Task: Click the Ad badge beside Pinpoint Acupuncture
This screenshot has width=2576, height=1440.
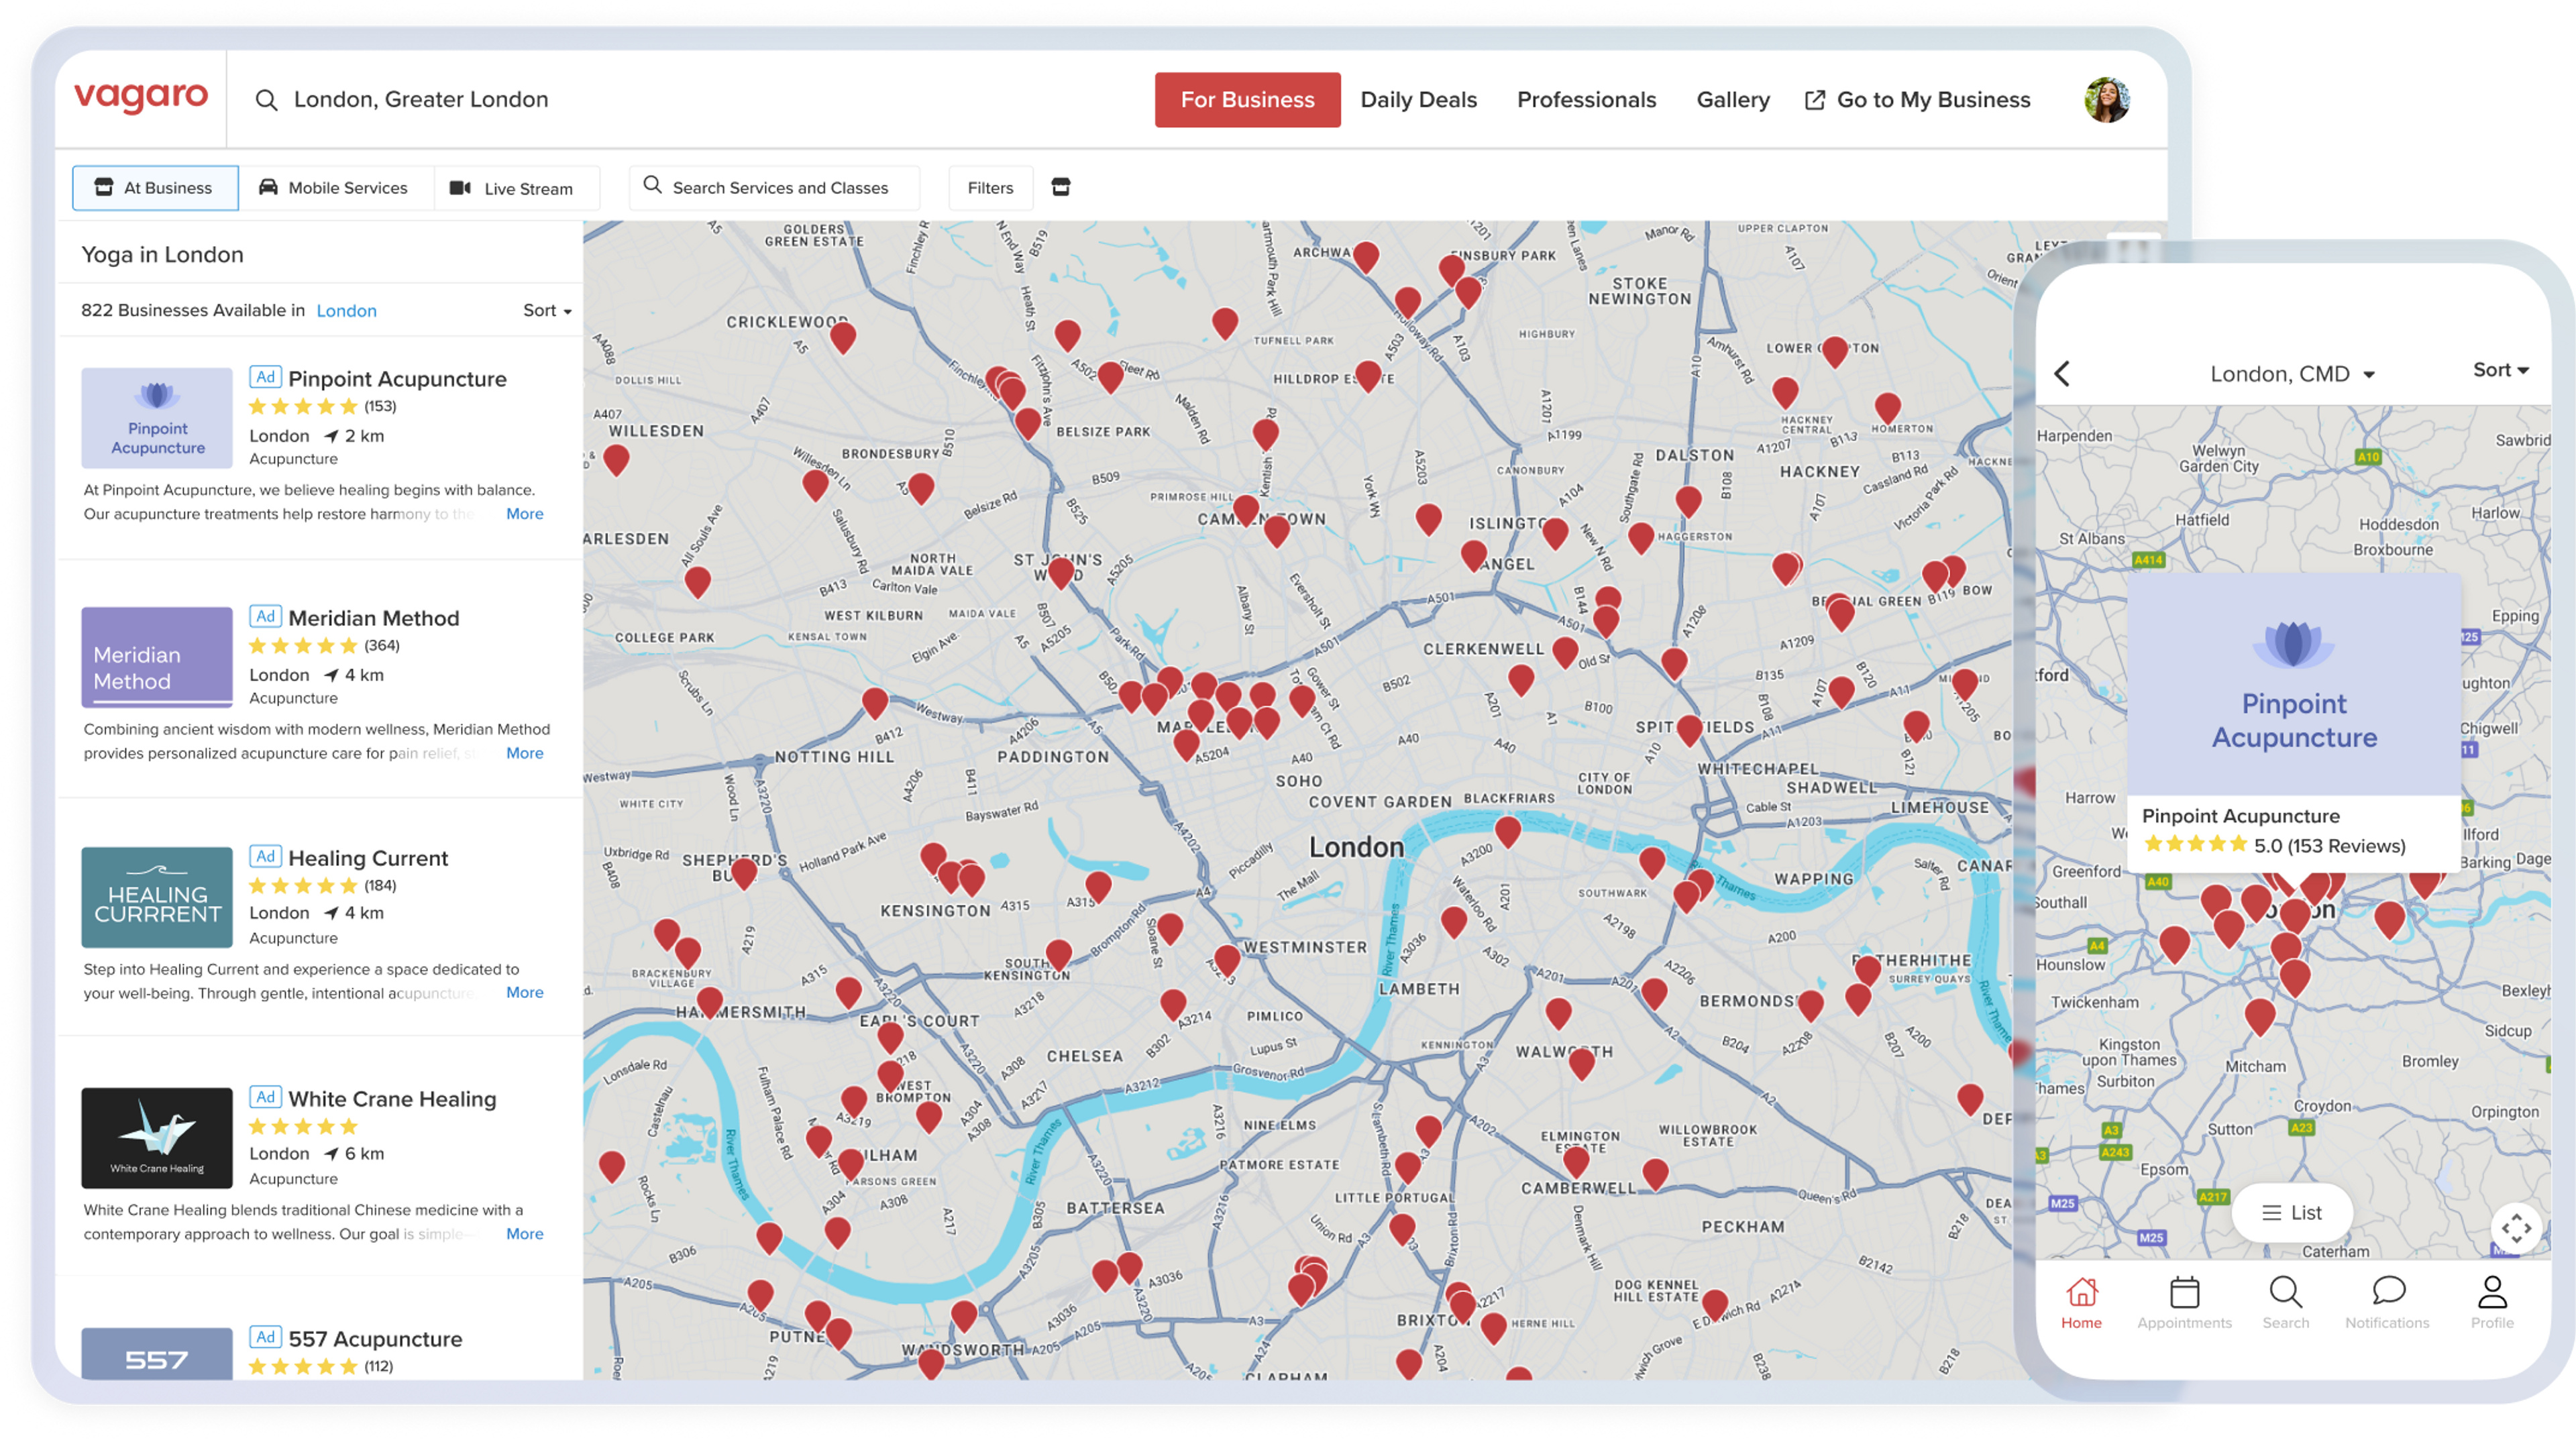Action: (x=265, y=377)
